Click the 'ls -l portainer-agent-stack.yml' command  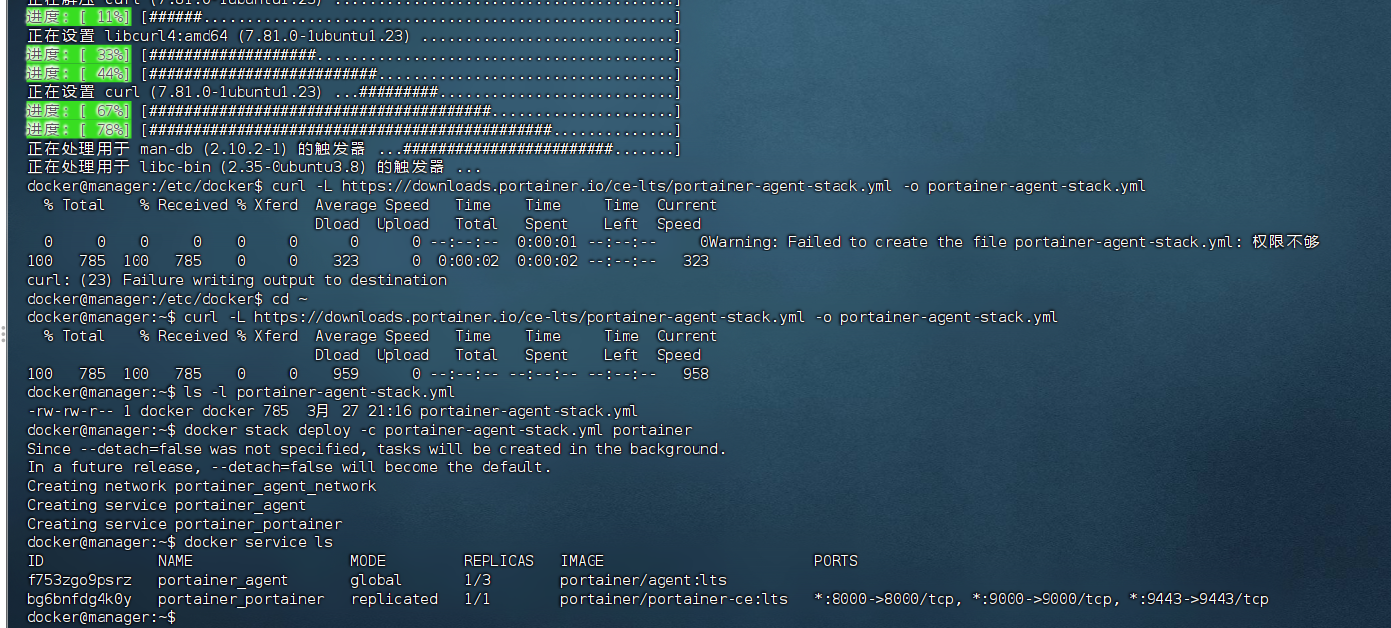tap(318, 392)
